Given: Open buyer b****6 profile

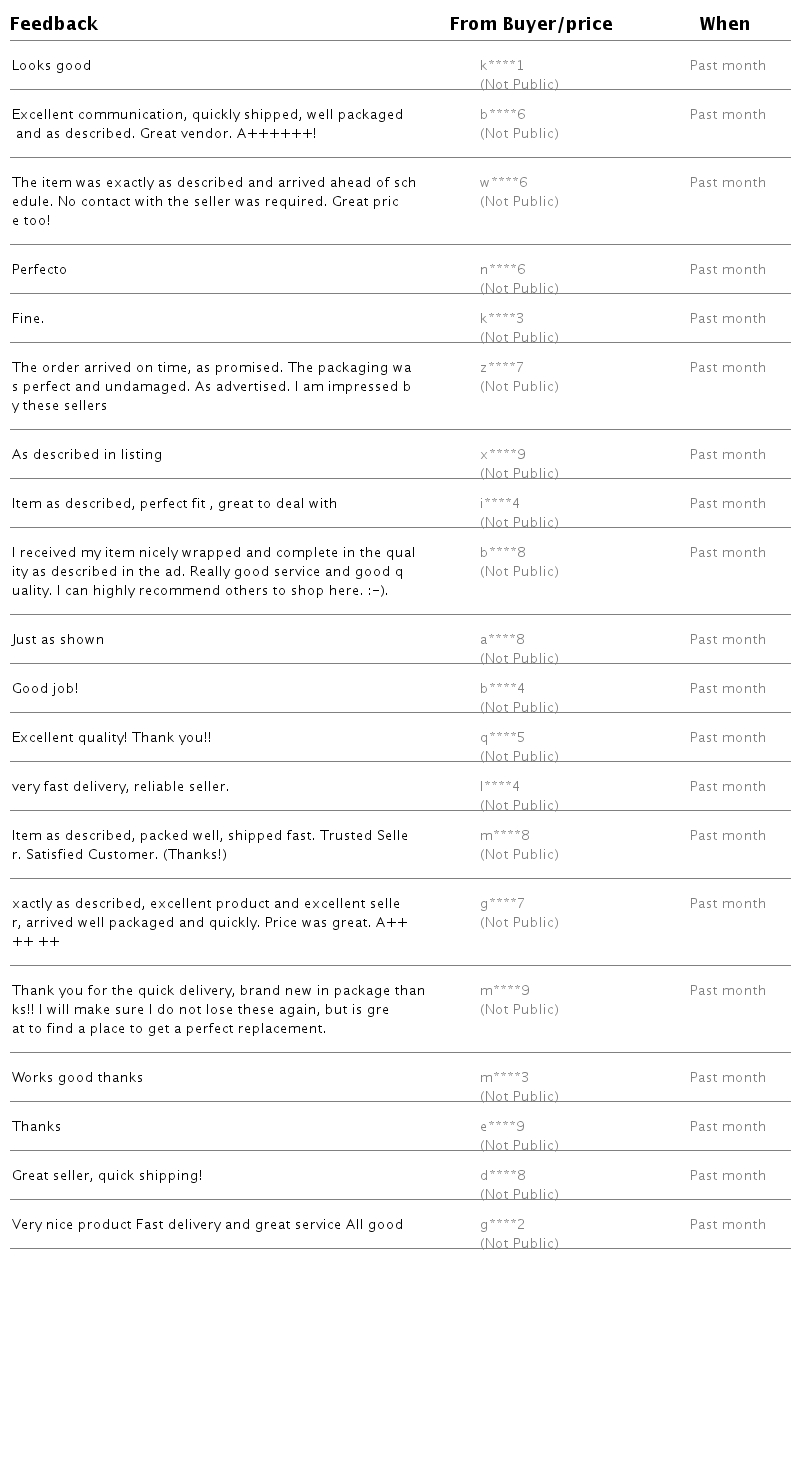Looking at the screenshot, I should coord(503,115).
